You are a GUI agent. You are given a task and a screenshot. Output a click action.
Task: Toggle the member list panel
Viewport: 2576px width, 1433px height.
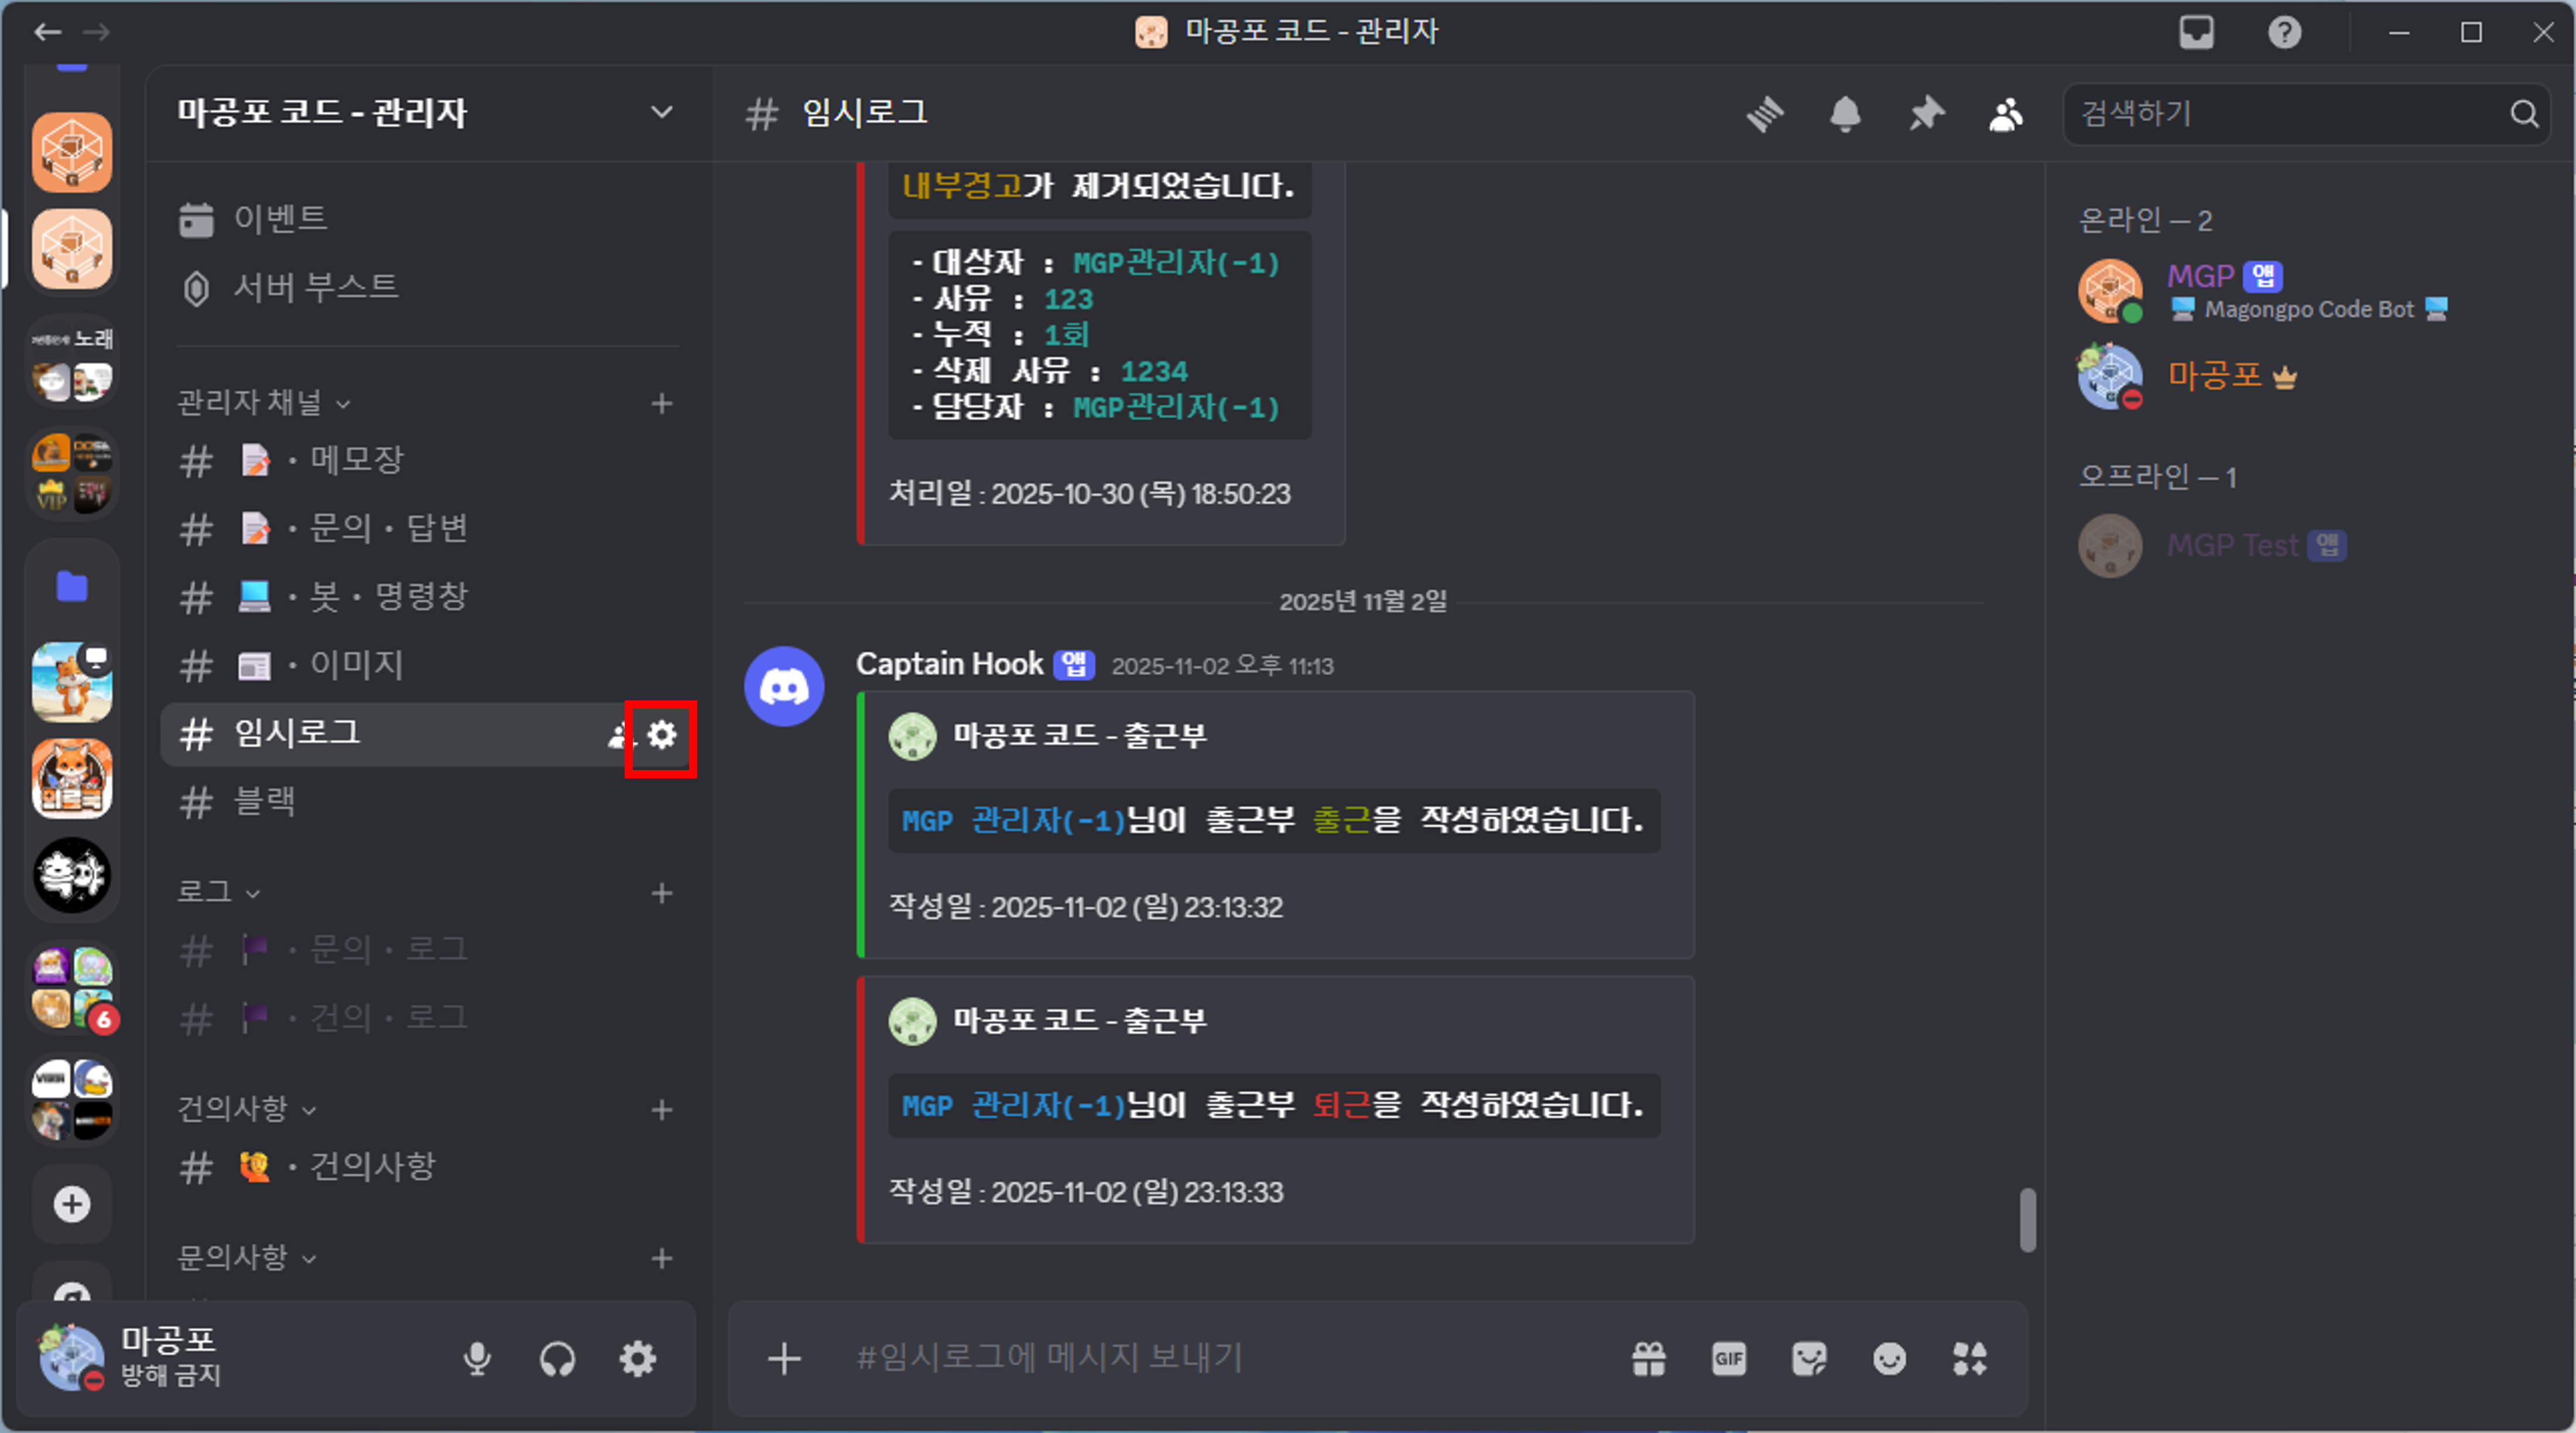(x=2005, y=113)
